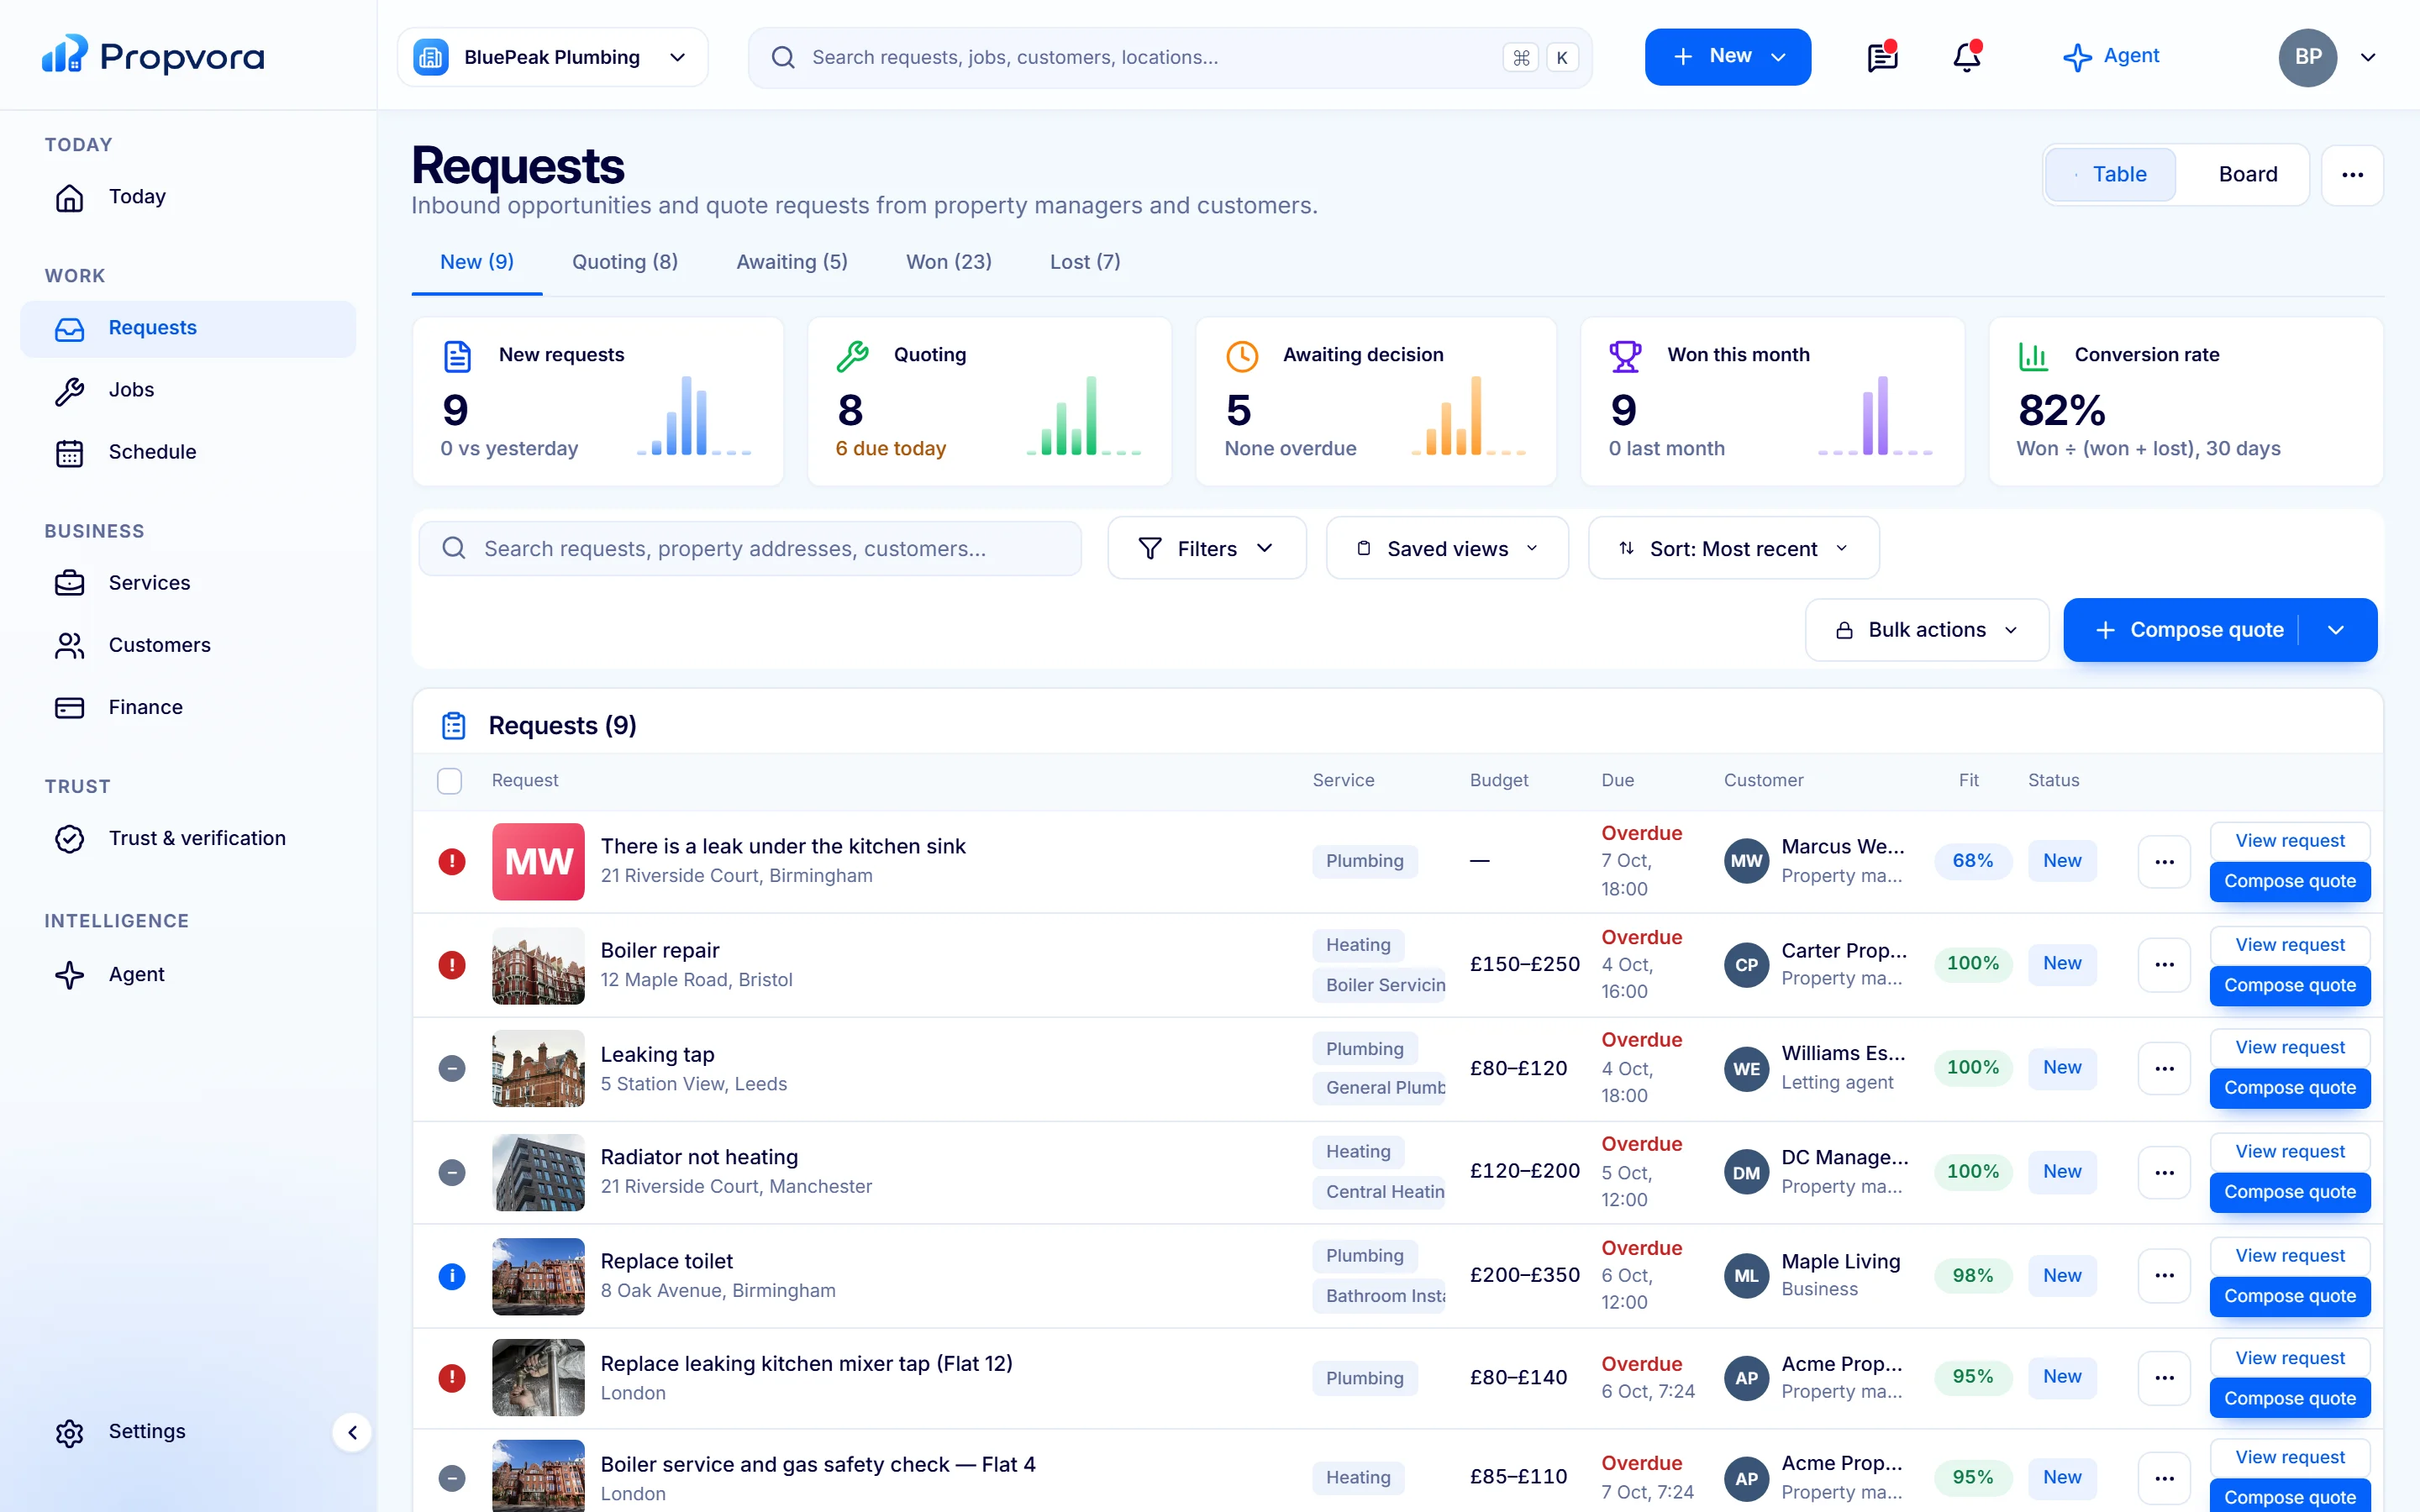Open the notifications bell
The image size is (2420, 1512).
click(x=1967, y=57)
